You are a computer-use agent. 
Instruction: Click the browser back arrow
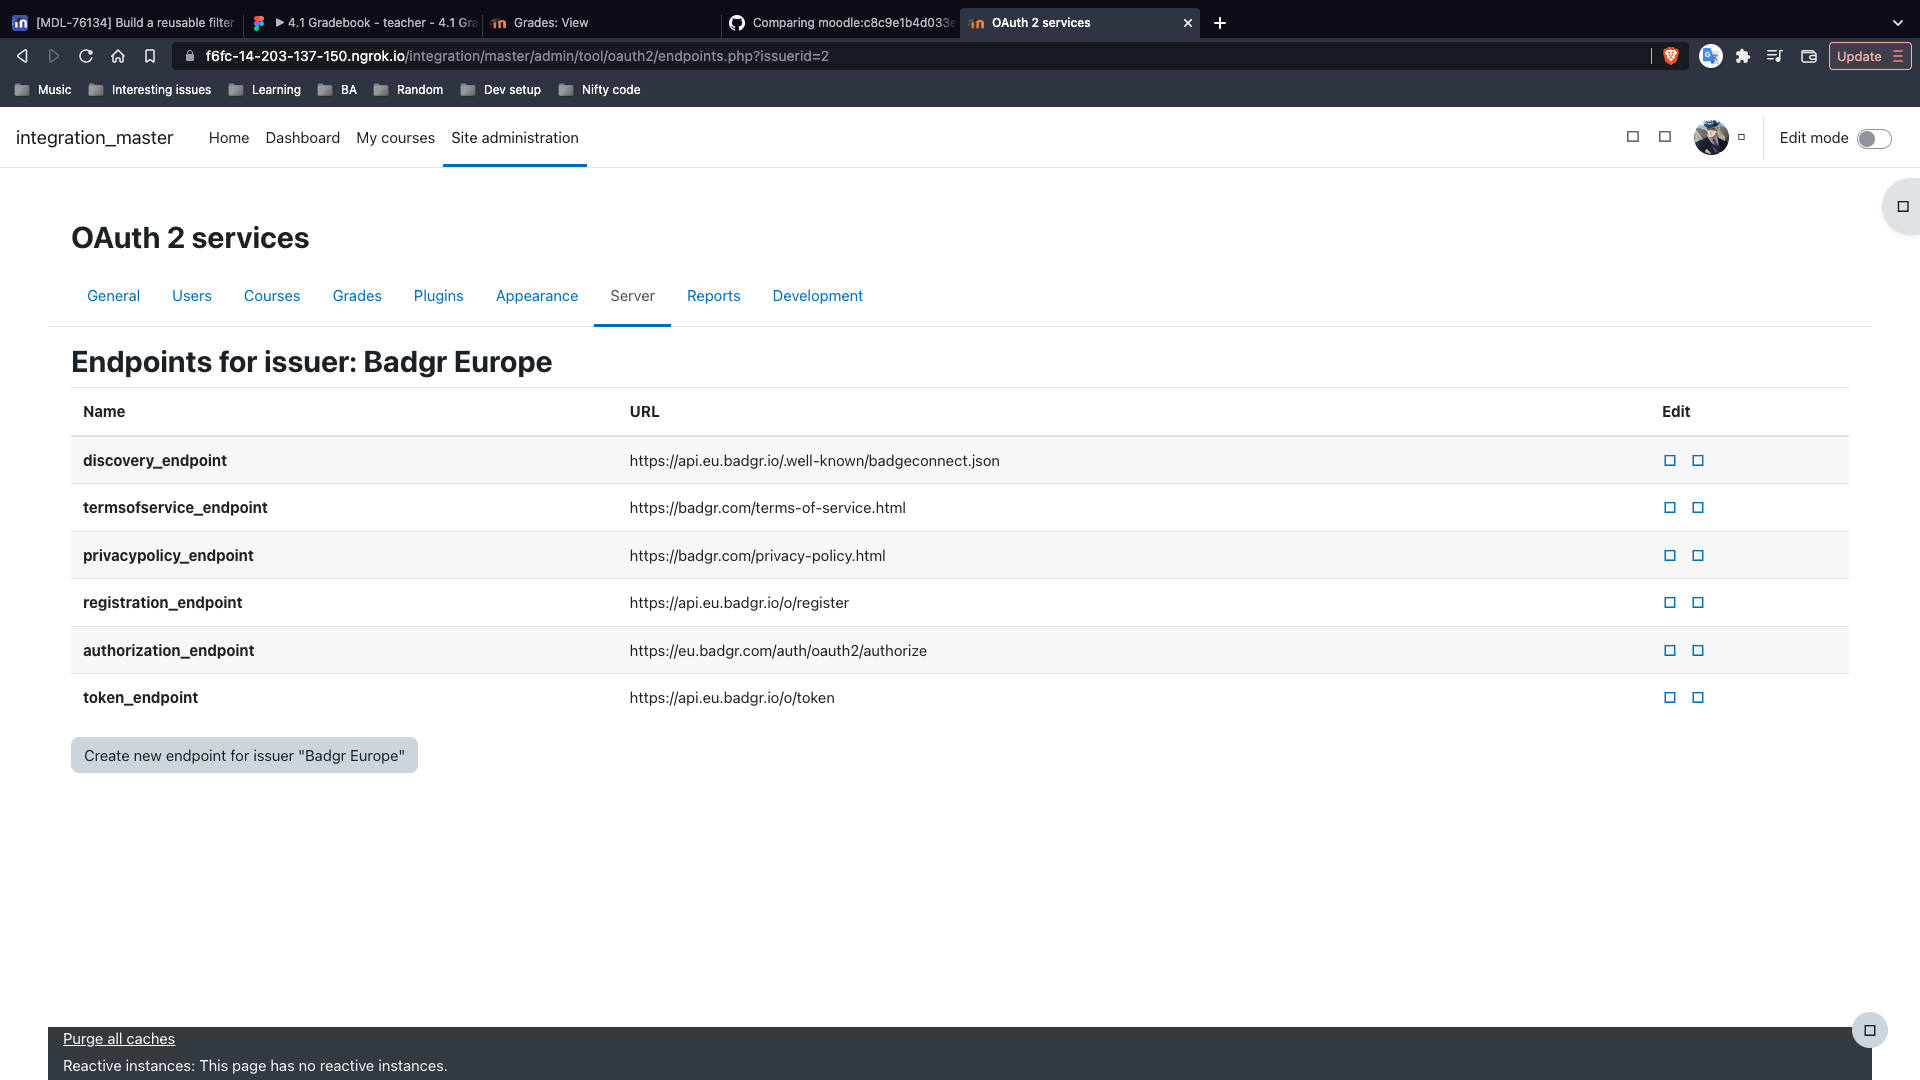click(22, 56)
